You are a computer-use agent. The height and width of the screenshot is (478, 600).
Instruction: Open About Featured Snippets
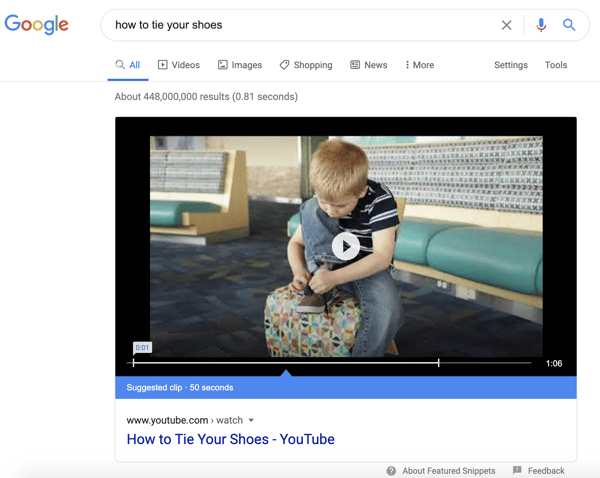448,471
